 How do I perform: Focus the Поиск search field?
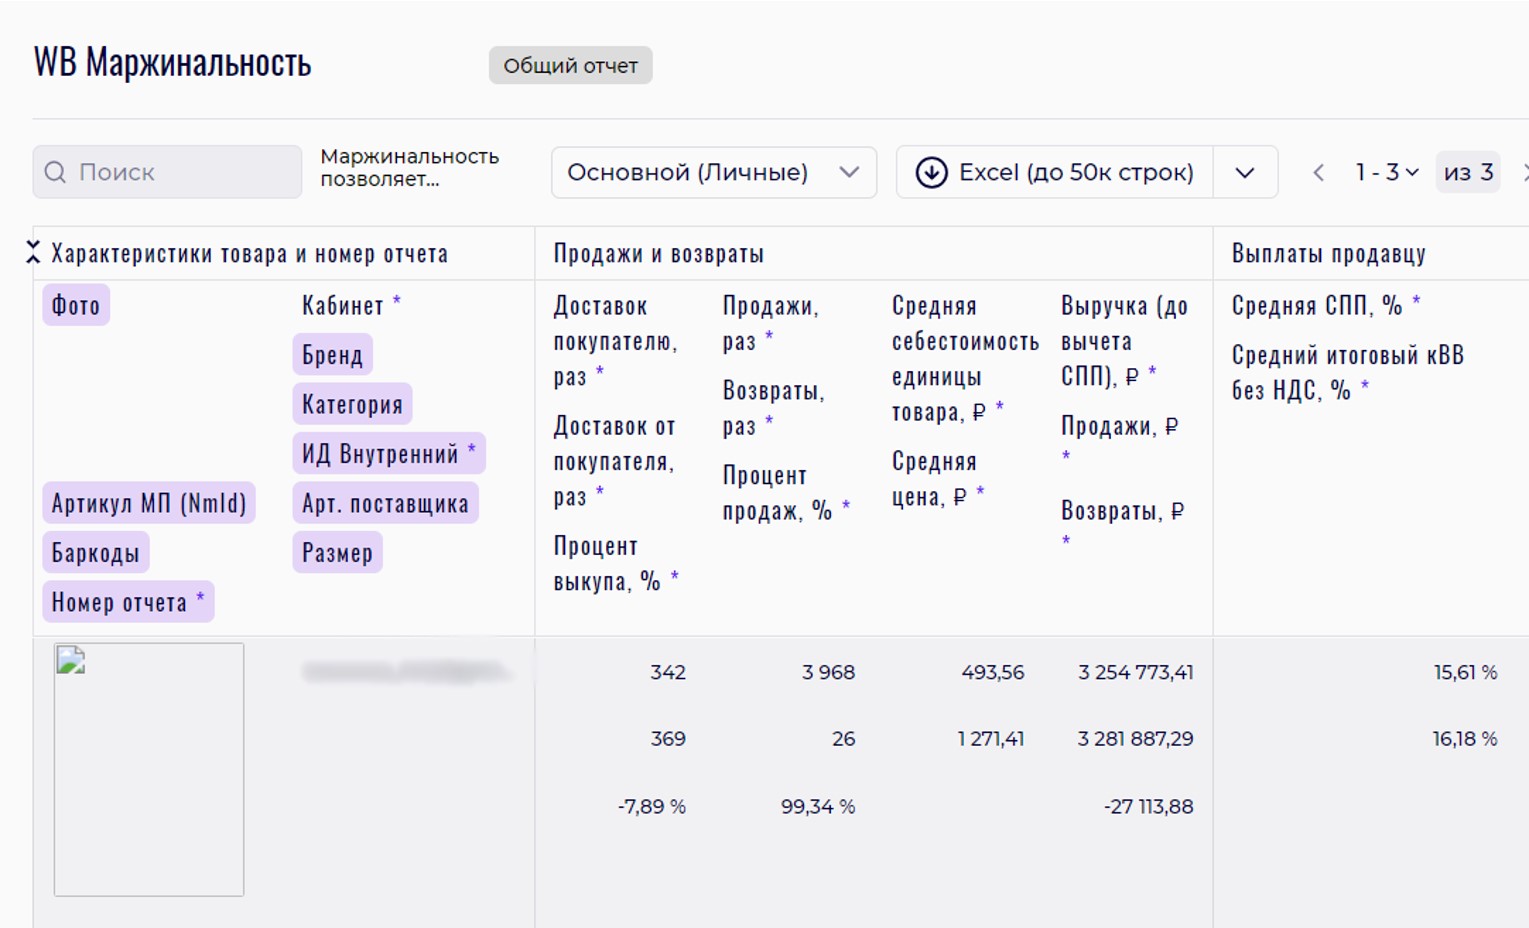click(180, 173)
